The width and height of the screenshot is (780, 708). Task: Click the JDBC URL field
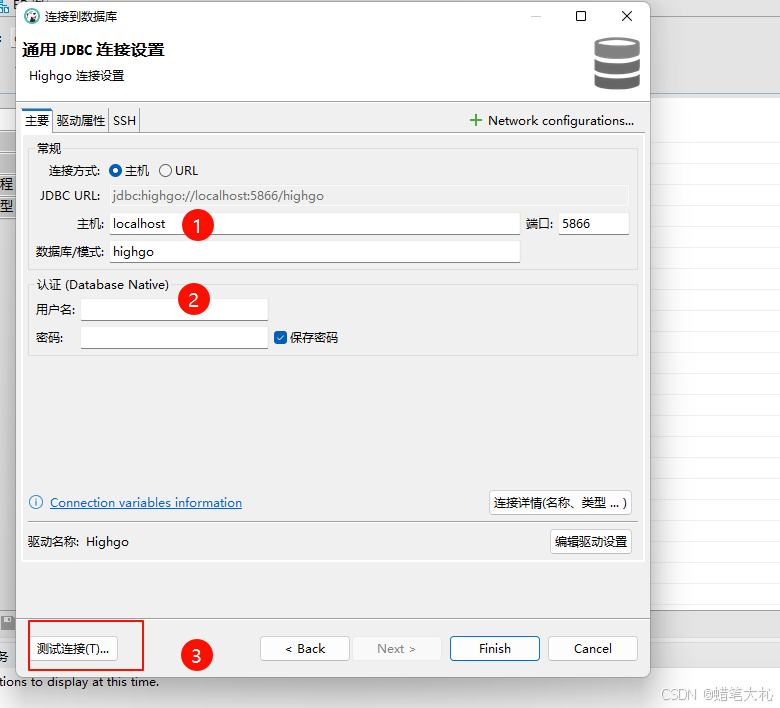coord(369,196)
